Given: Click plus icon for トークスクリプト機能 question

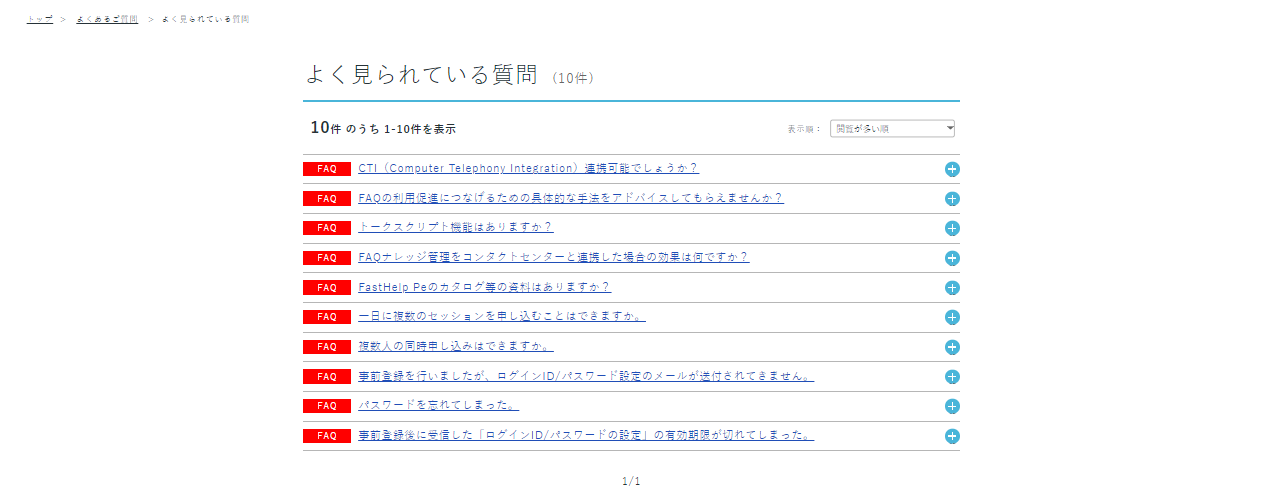Looking at the screenshot, I should coord(952,228).
